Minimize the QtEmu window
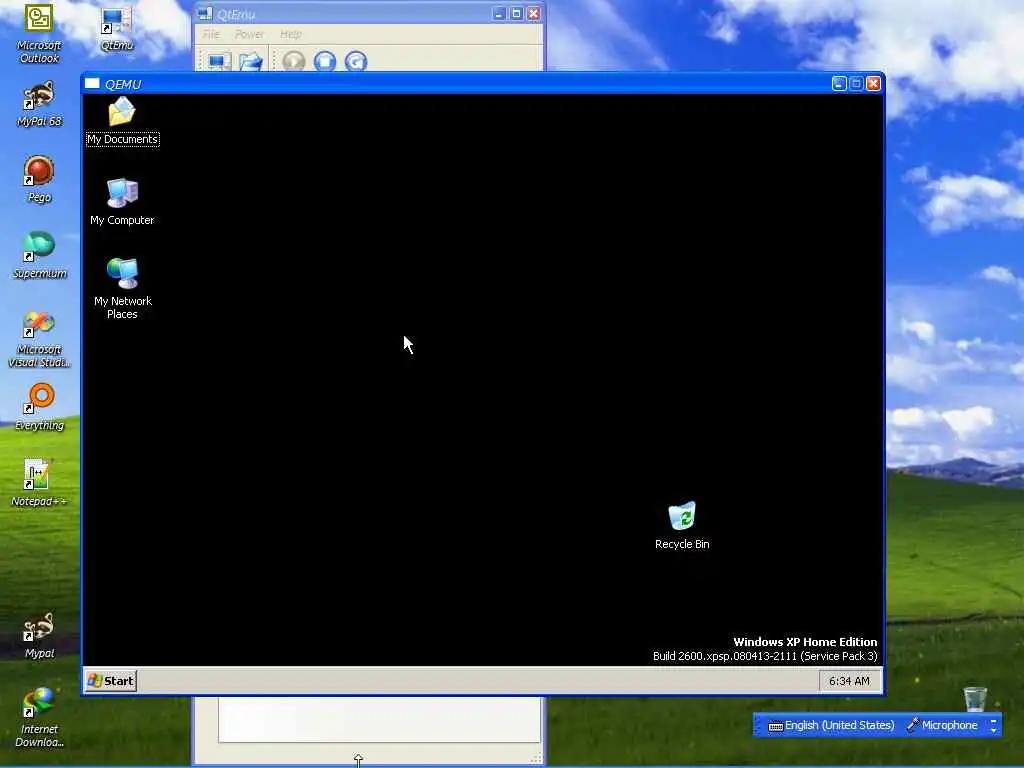1024x768 pixels. point(499,13)
